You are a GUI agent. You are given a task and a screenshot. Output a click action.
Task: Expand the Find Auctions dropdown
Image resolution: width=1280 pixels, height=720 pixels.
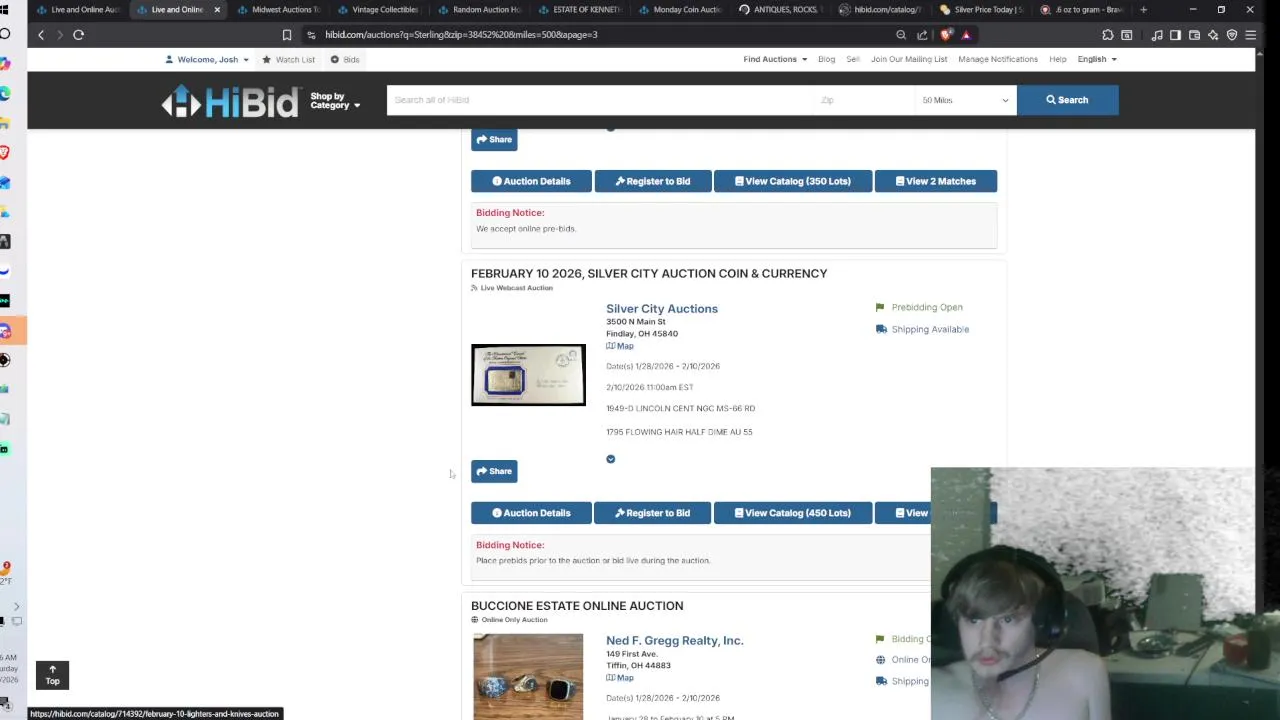775,60
